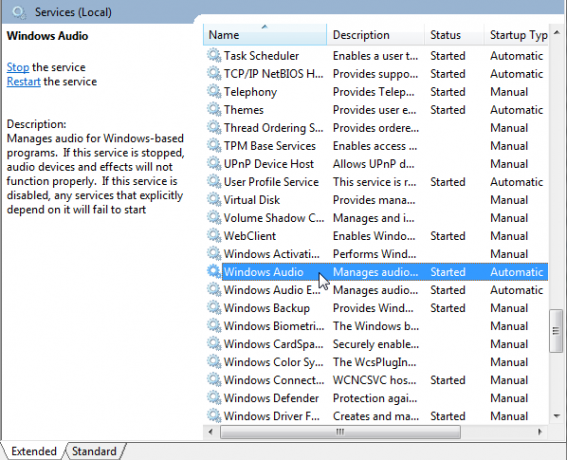Click the horizontal scrollbar thumb
This screenshot has height=460, width=567.
340,431
